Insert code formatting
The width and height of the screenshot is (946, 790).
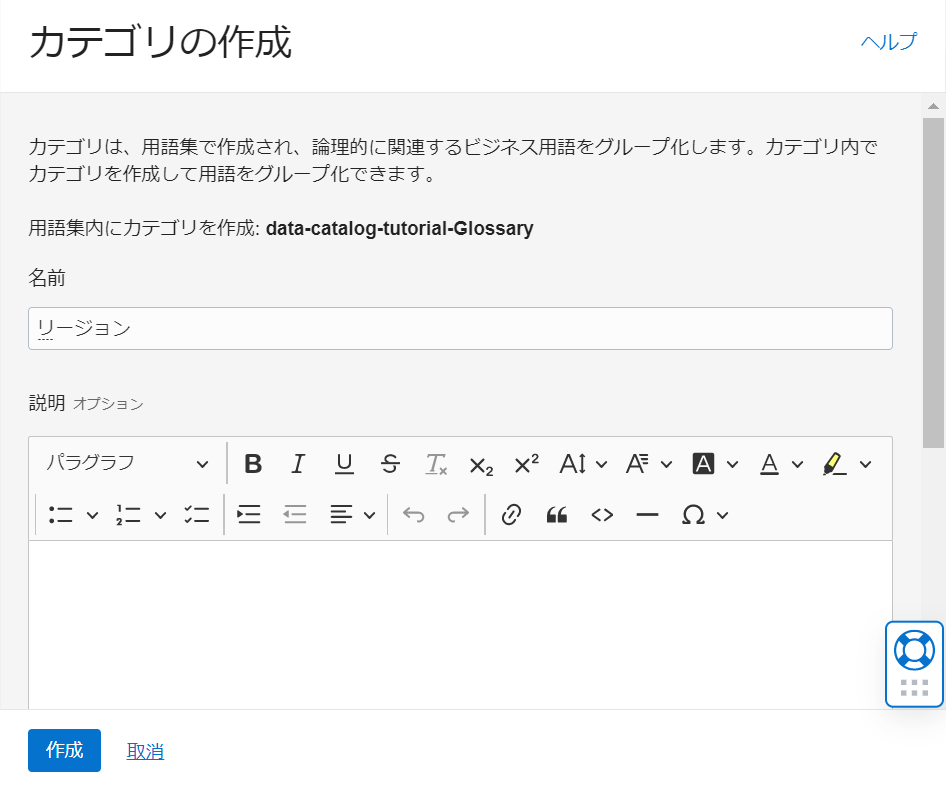click(x=602, y=515)
